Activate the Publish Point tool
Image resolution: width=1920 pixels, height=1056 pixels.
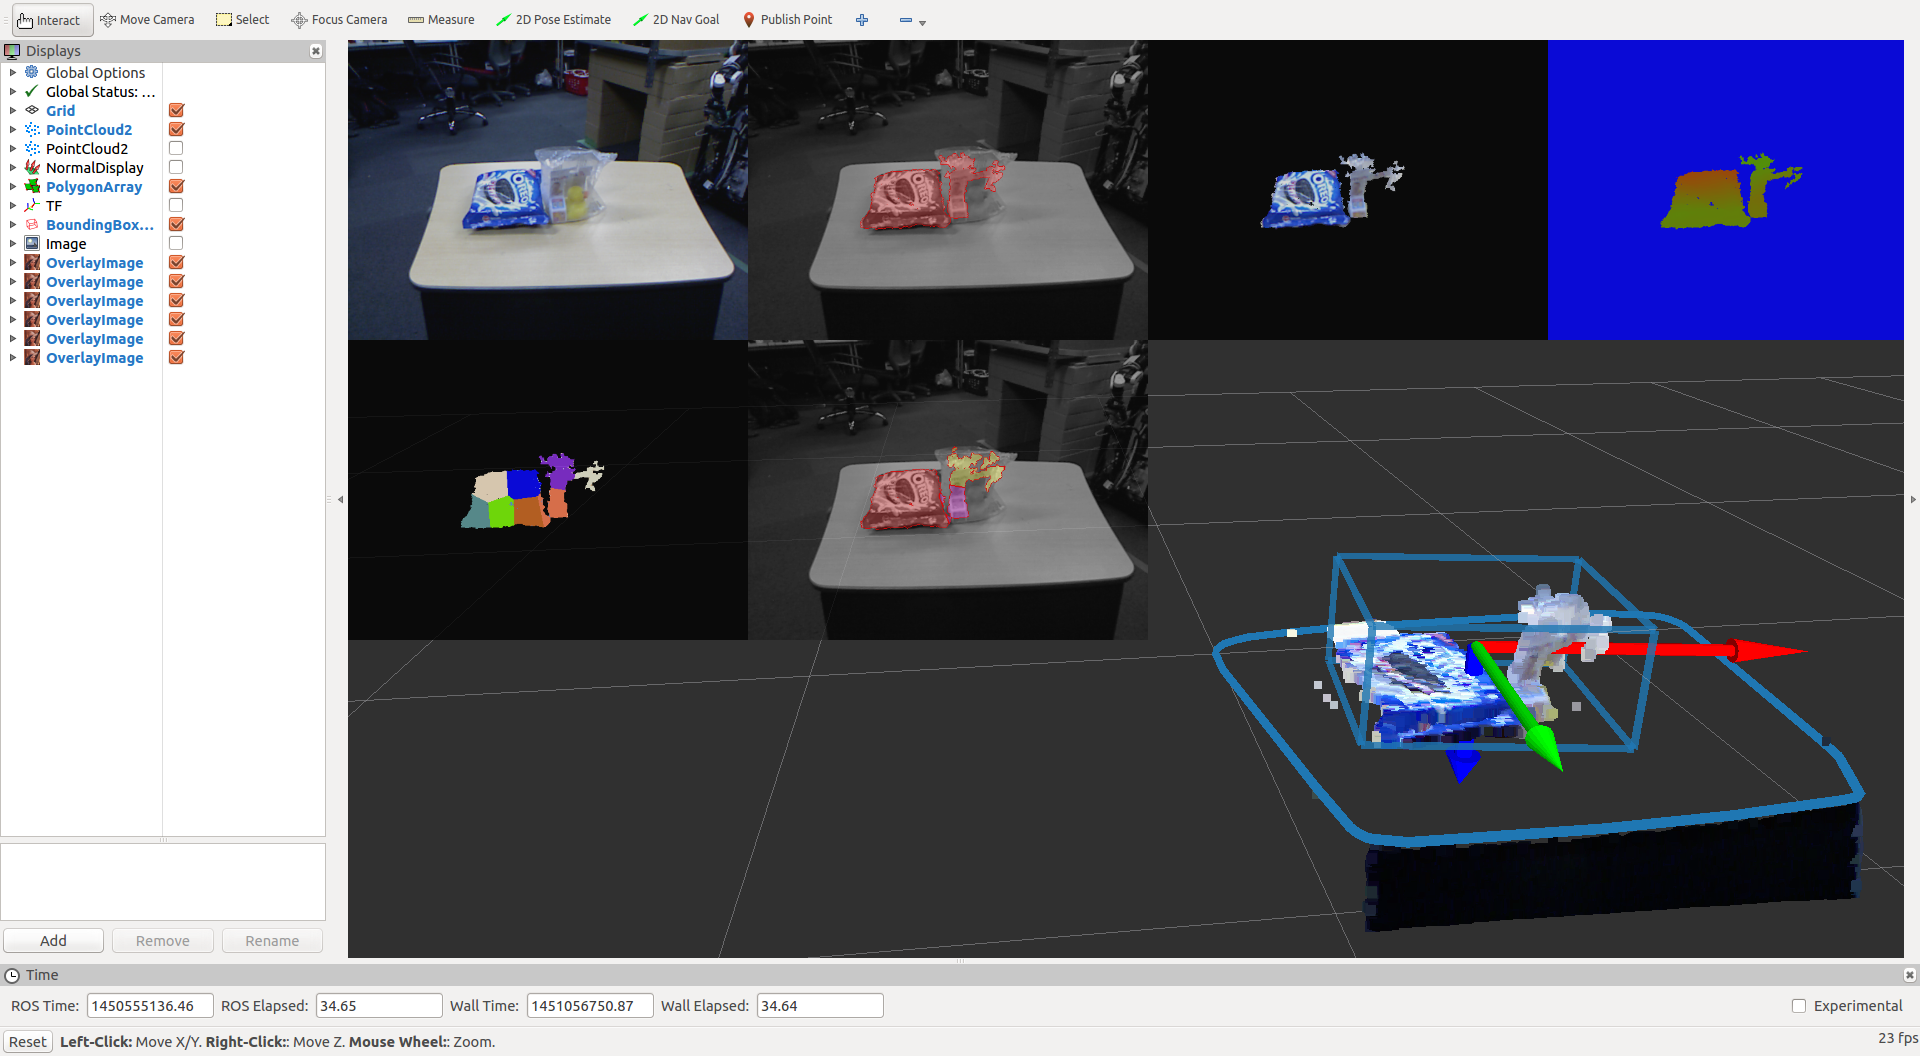[x=788, y=20]
